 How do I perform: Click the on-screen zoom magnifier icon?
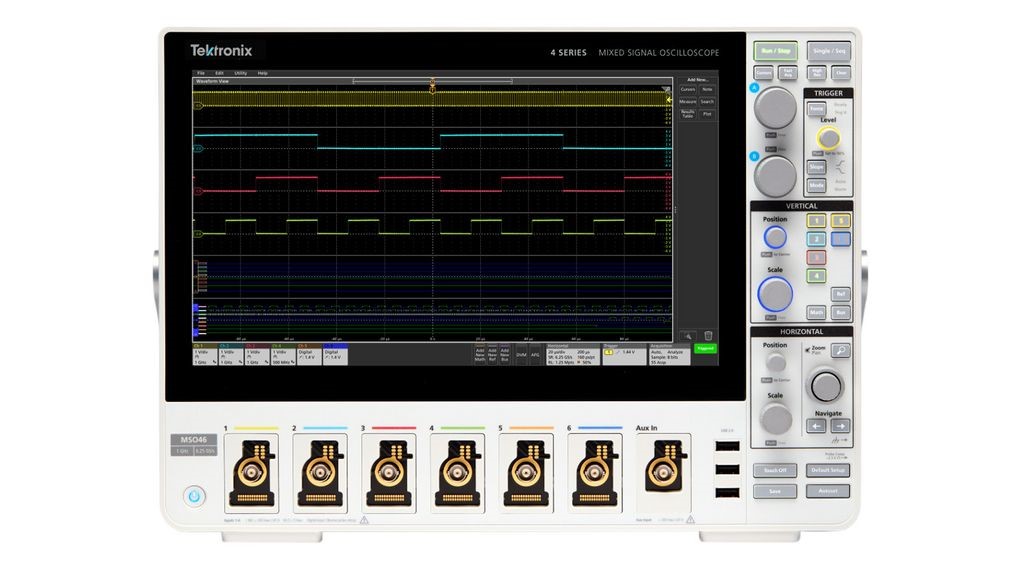tap(687, 336)
